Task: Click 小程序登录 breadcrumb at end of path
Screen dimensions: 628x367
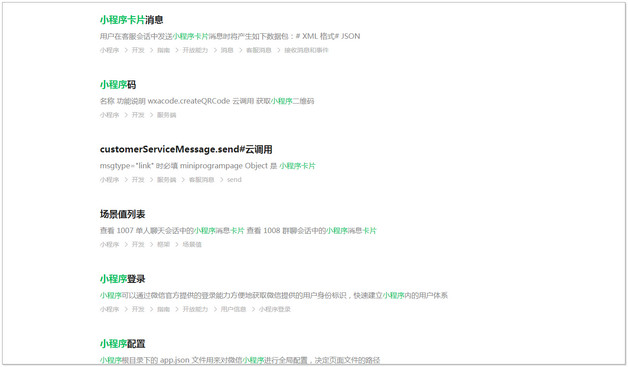Action: pos(274,309)
